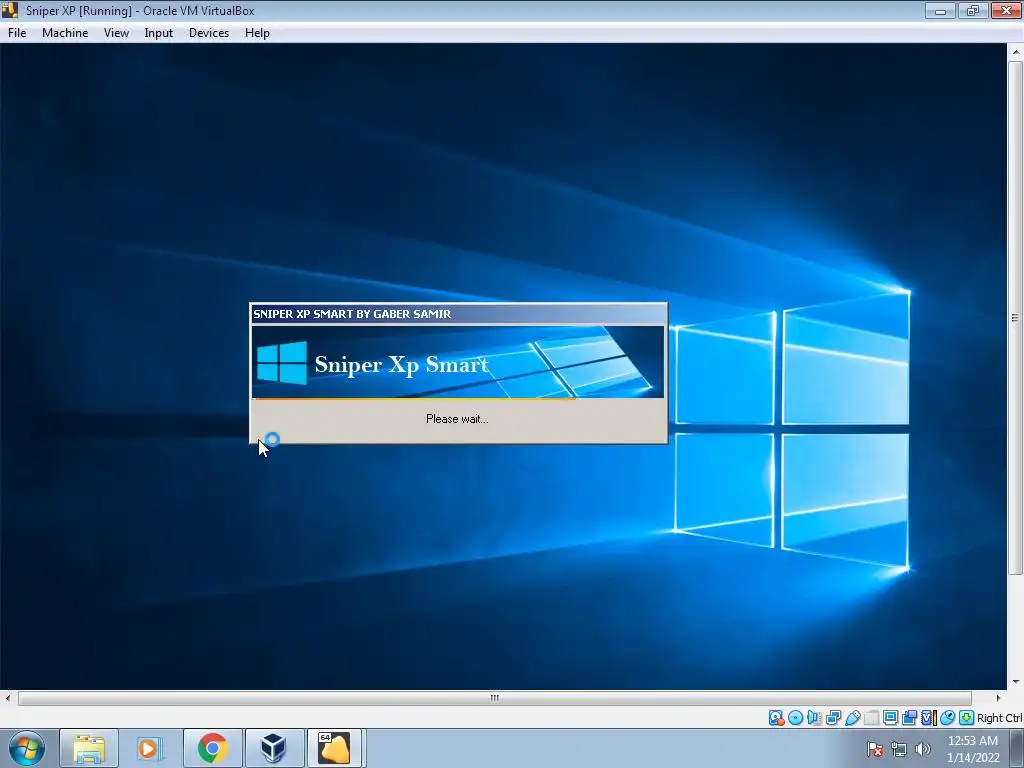Viewport: 1024px width, 768px height.
Task: Restore down the VirtualBox window
Action: click(972, 10)
